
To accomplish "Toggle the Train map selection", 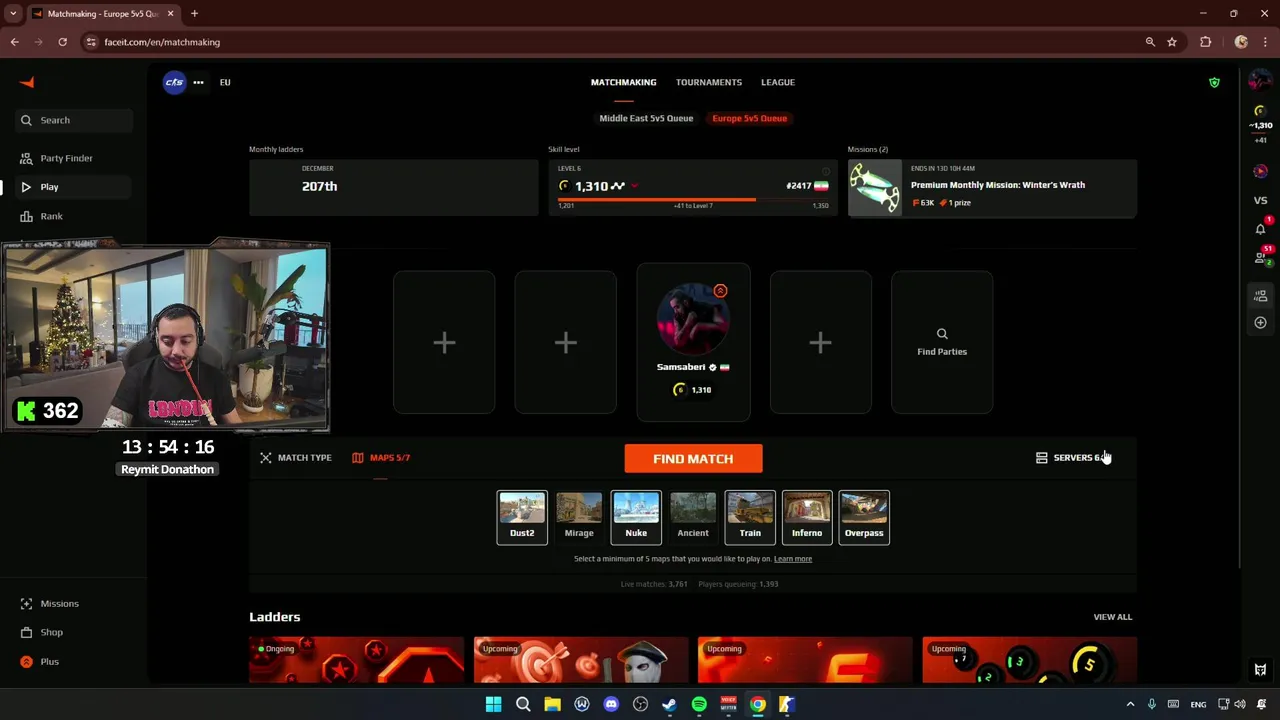I will click(x=750, y=517).
